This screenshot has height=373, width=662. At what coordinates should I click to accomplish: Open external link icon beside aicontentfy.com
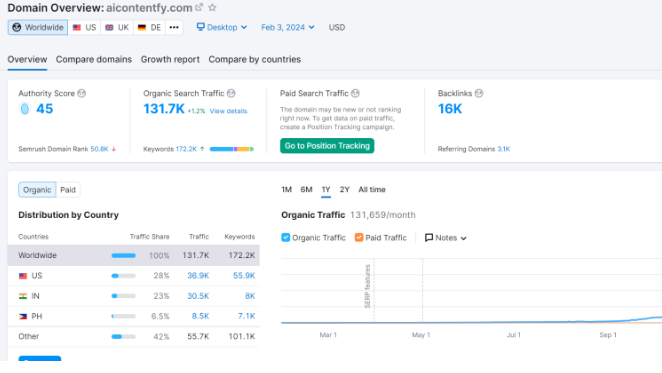(x=199, y=7)
